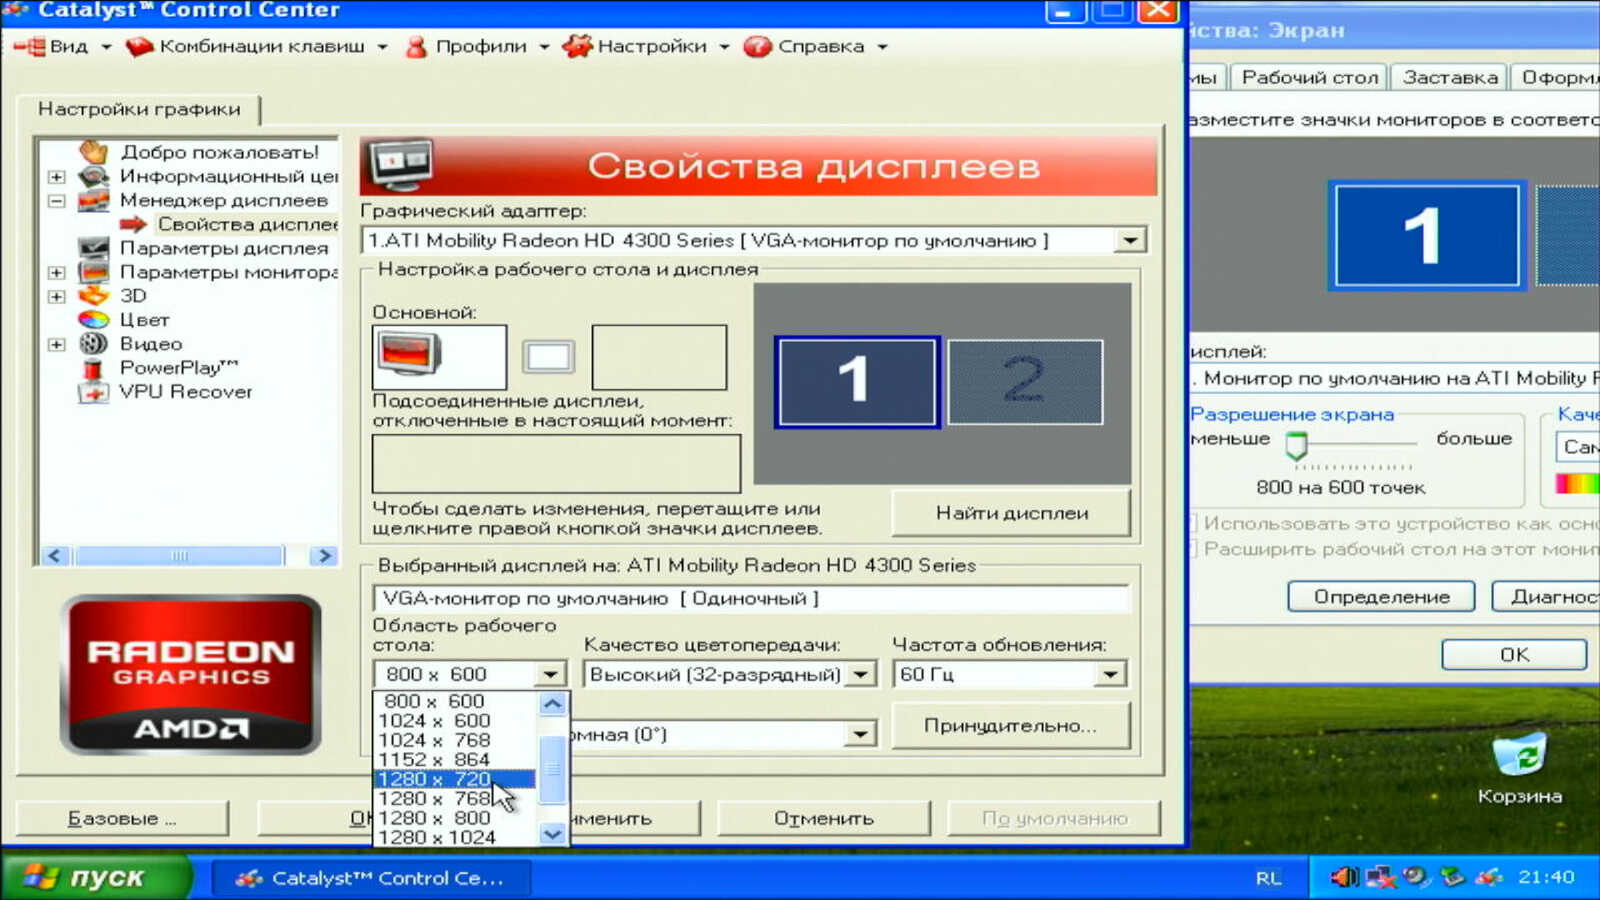Open the пуск Start menu
Viewport: 1600px width, 900px height.
click(96, 877)
